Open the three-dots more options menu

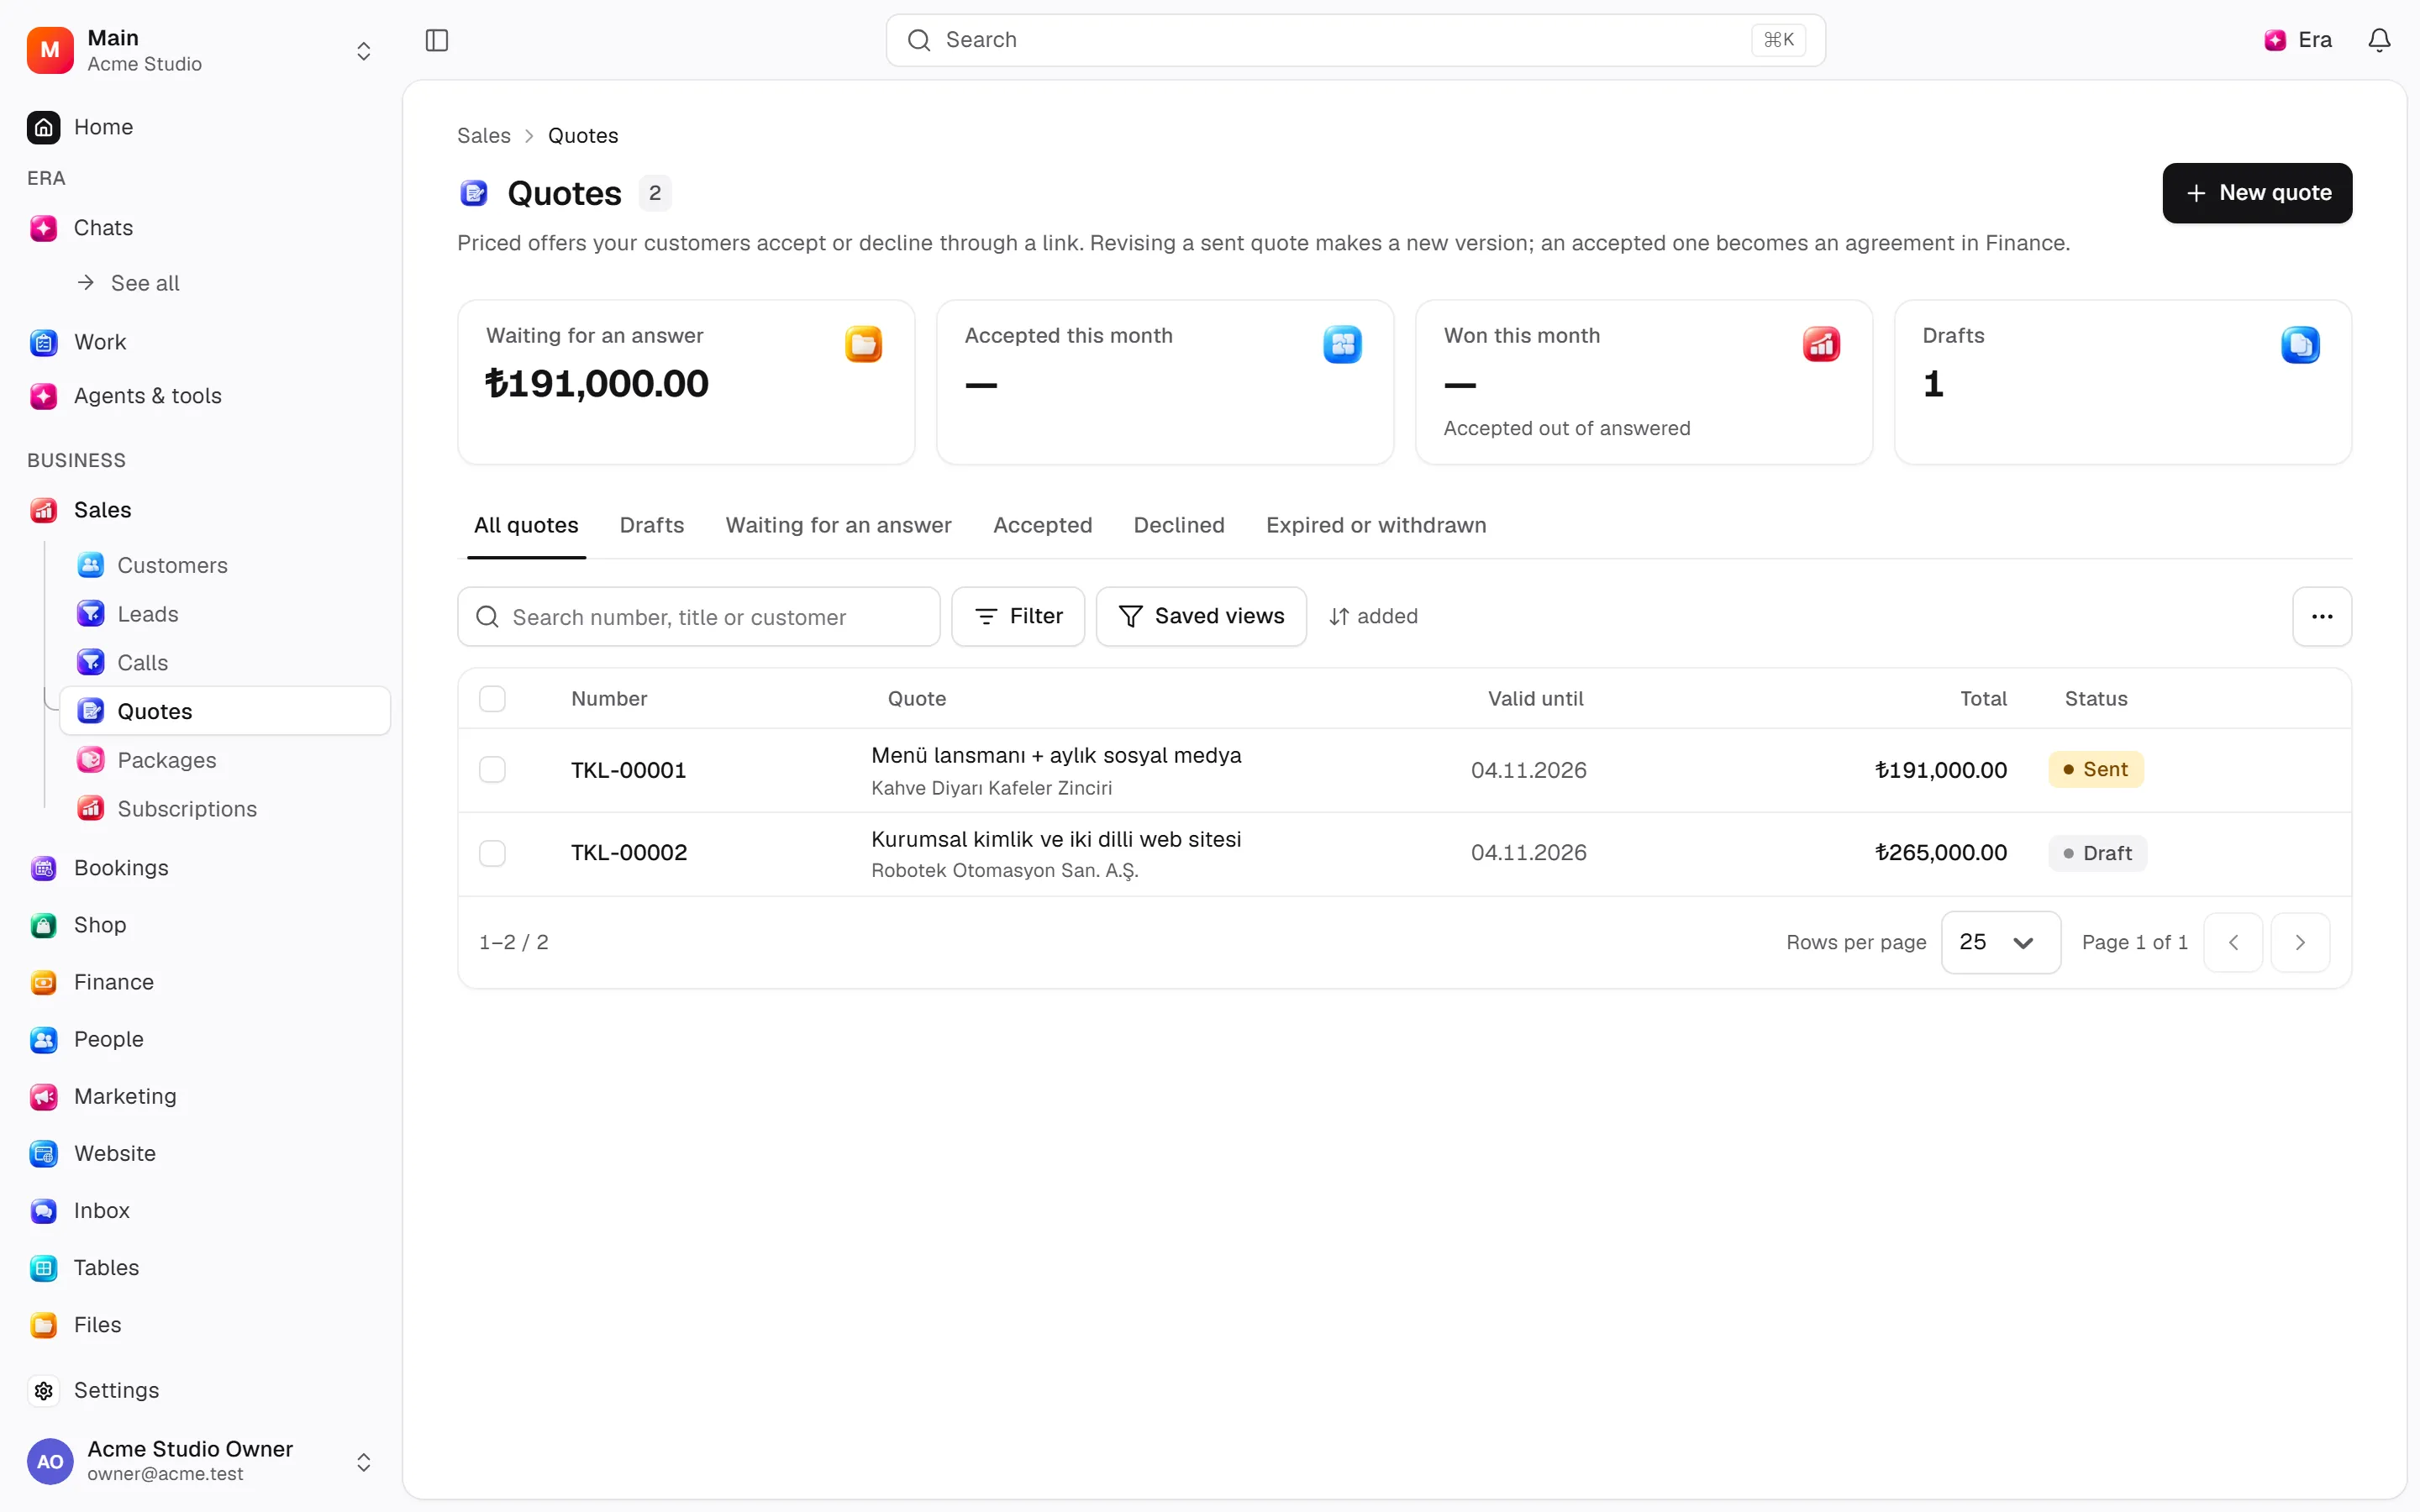pyautogui.click(x=2322, y=616)
